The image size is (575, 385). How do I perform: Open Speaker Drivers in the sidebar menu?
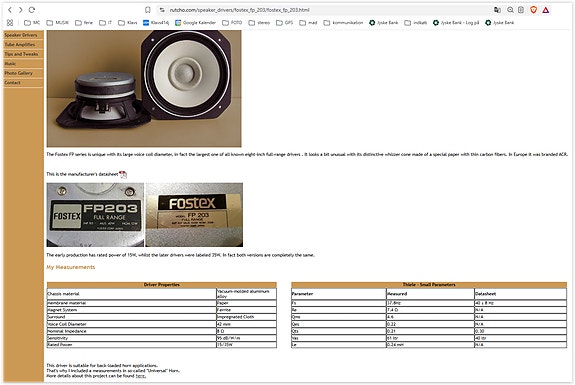point(23,35)
